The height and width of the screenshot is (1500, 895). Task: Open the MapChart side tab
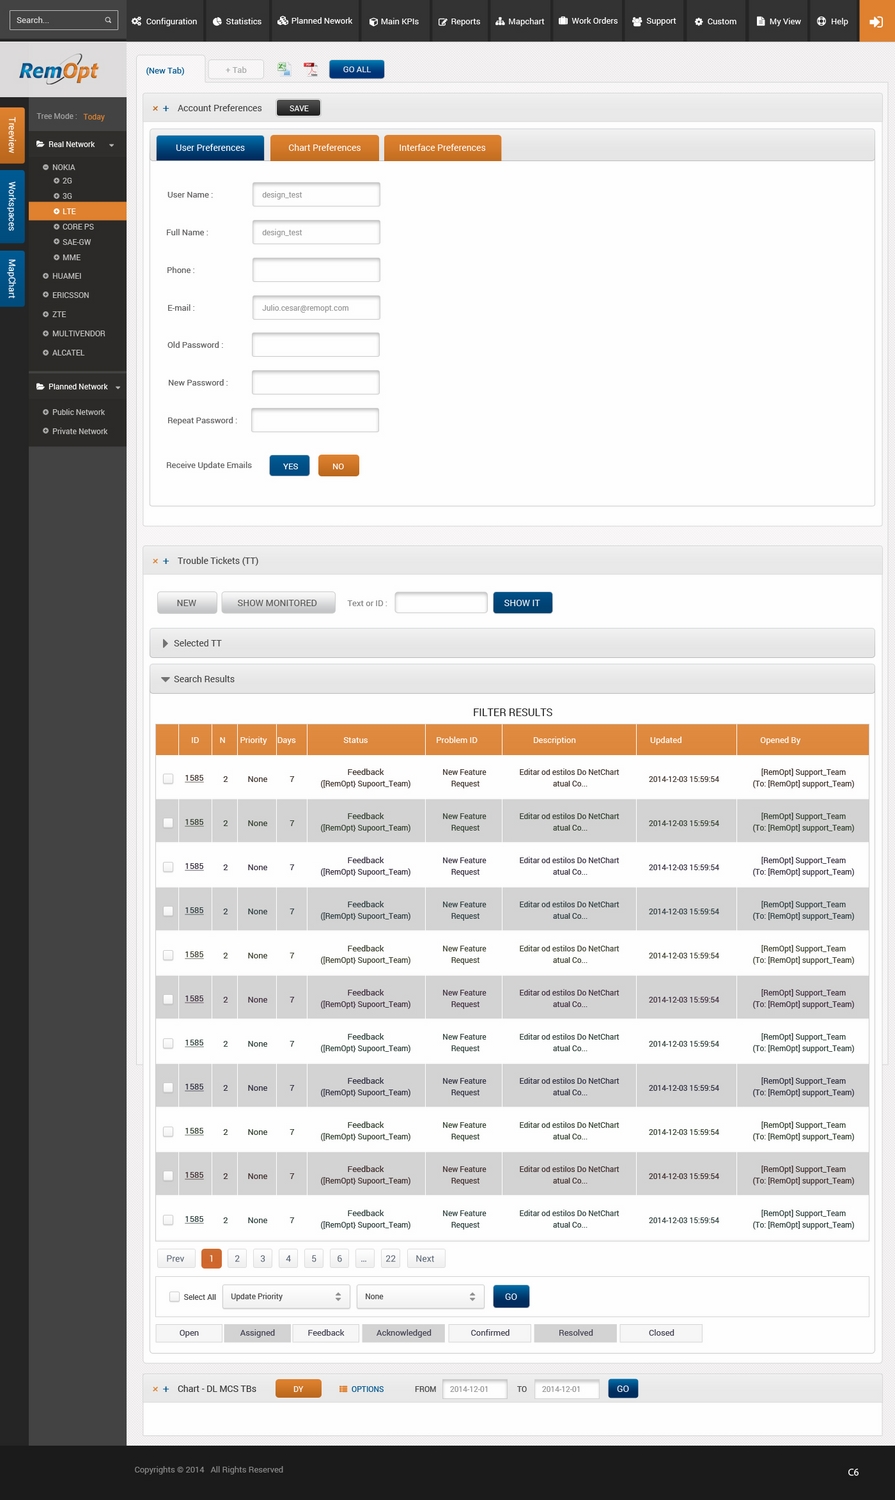[12, 279]
